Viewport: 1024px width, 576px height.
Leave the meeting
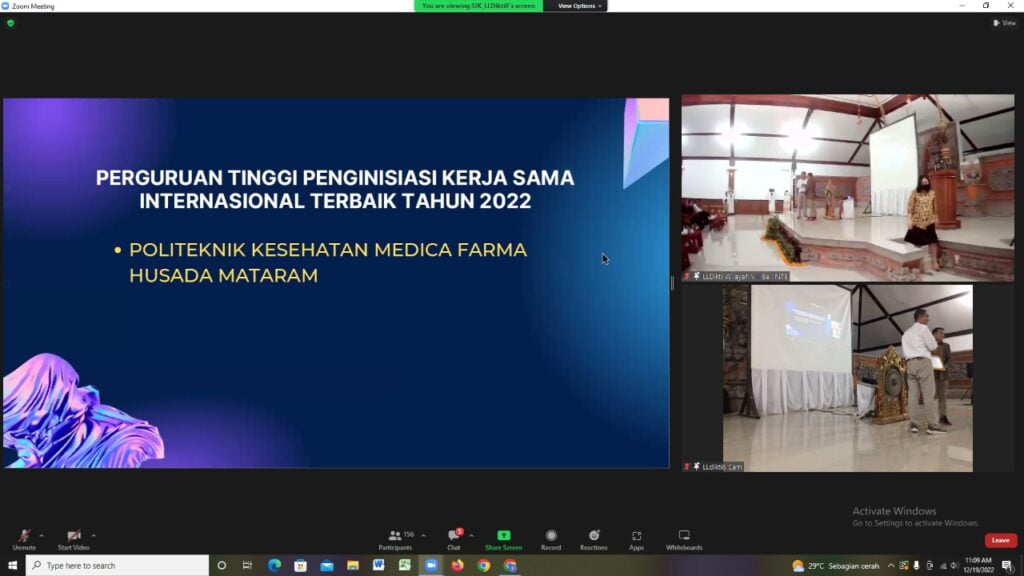1000,540
